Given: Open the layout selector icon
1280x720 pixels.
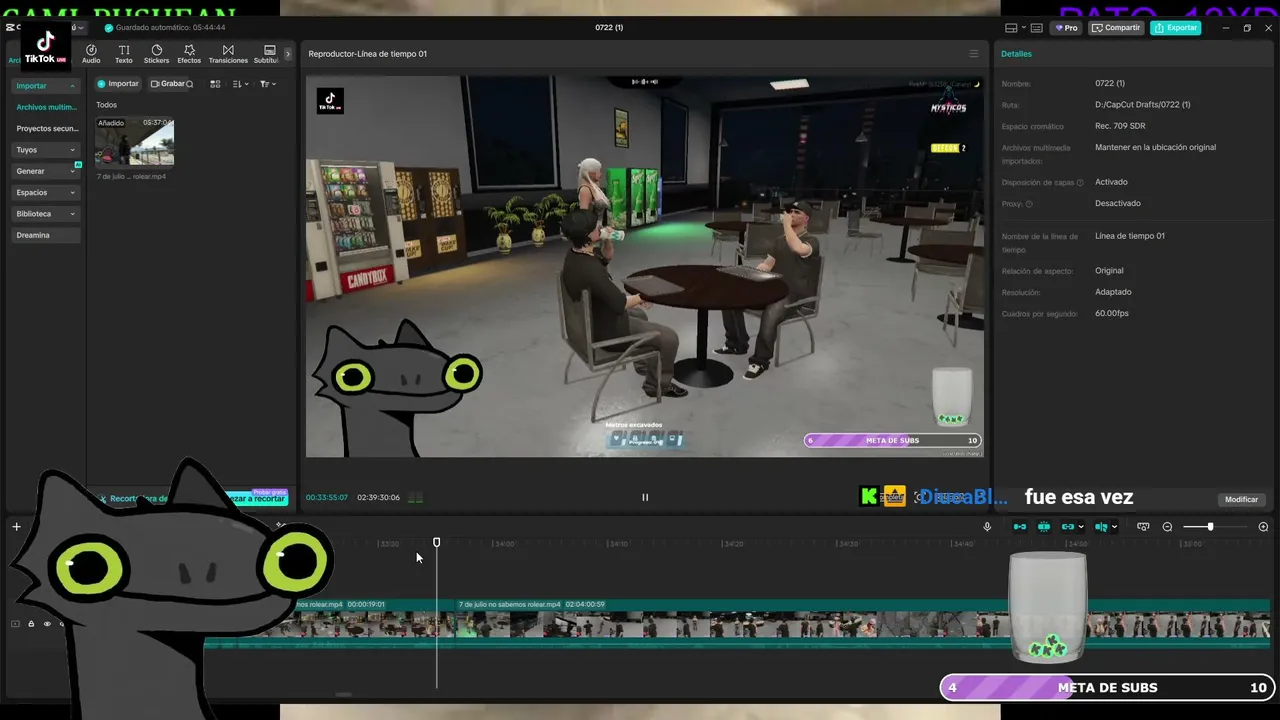Looking at the screenshot, I should (x=1011, y=28).
